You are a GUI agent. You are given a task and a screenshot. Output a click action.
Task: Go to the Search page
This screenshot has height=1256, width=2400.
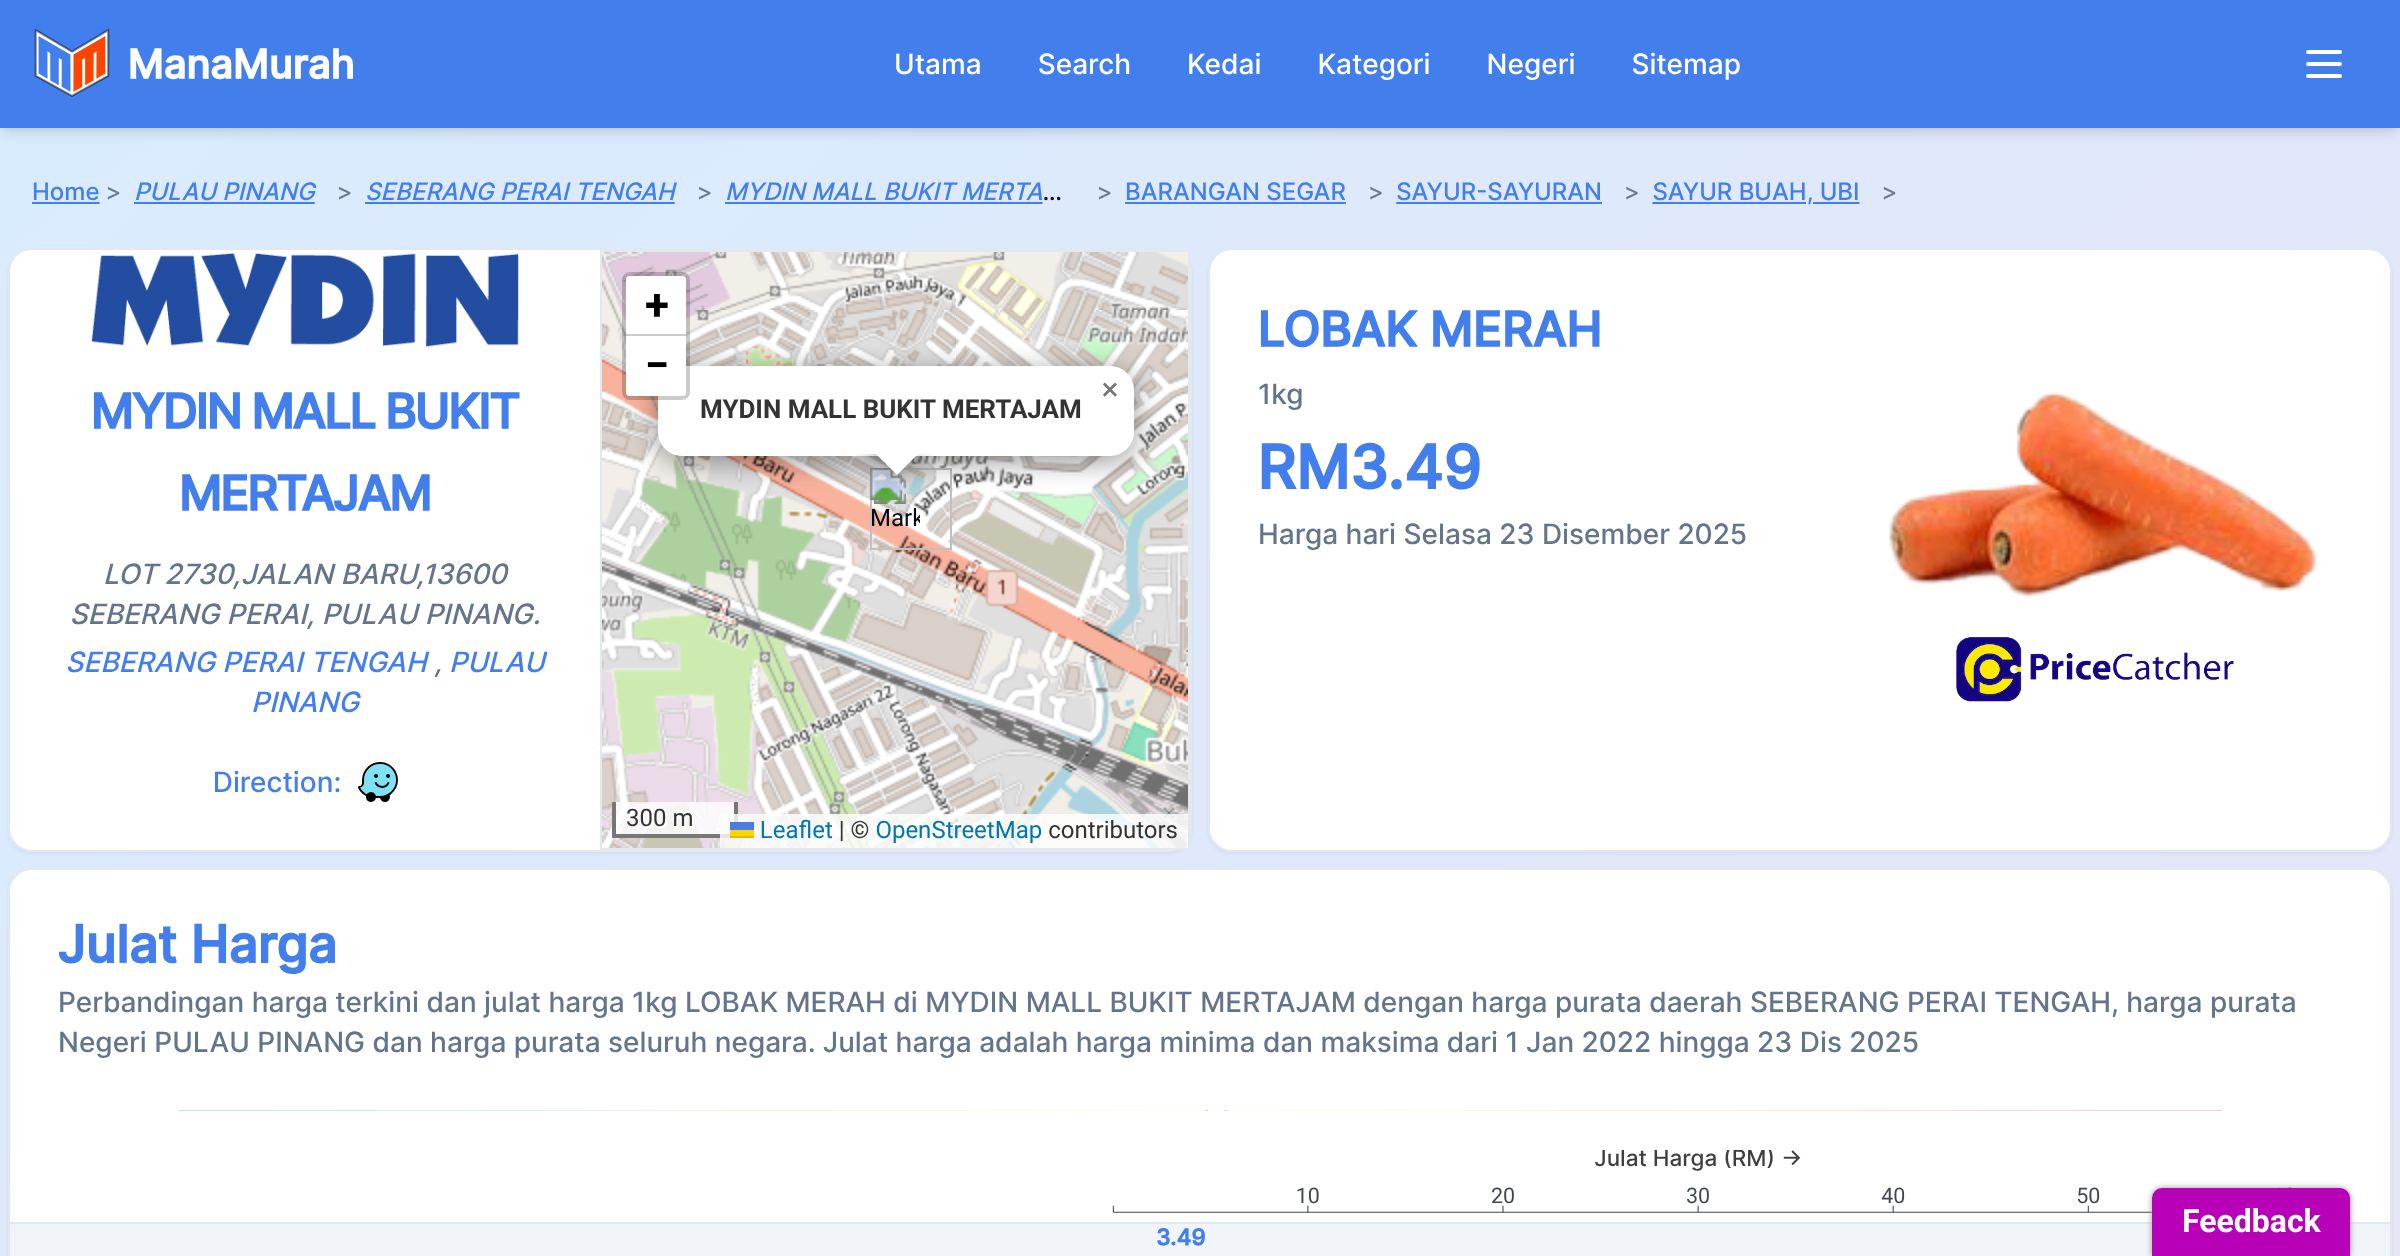tap(1083, 64)
